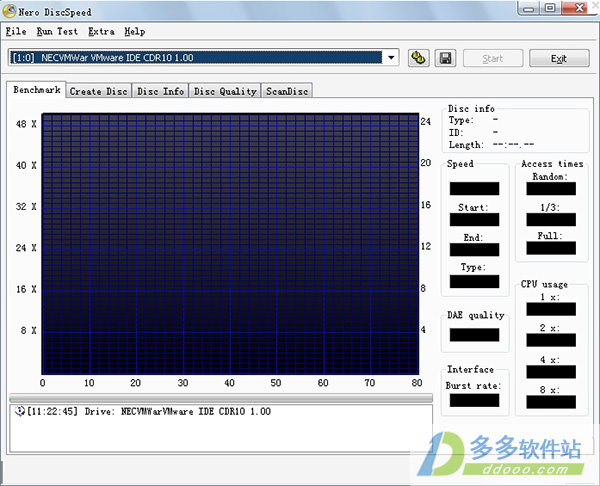Open the Help menu
The width and height of the screenshot is (600, 486).
(135, 31)
